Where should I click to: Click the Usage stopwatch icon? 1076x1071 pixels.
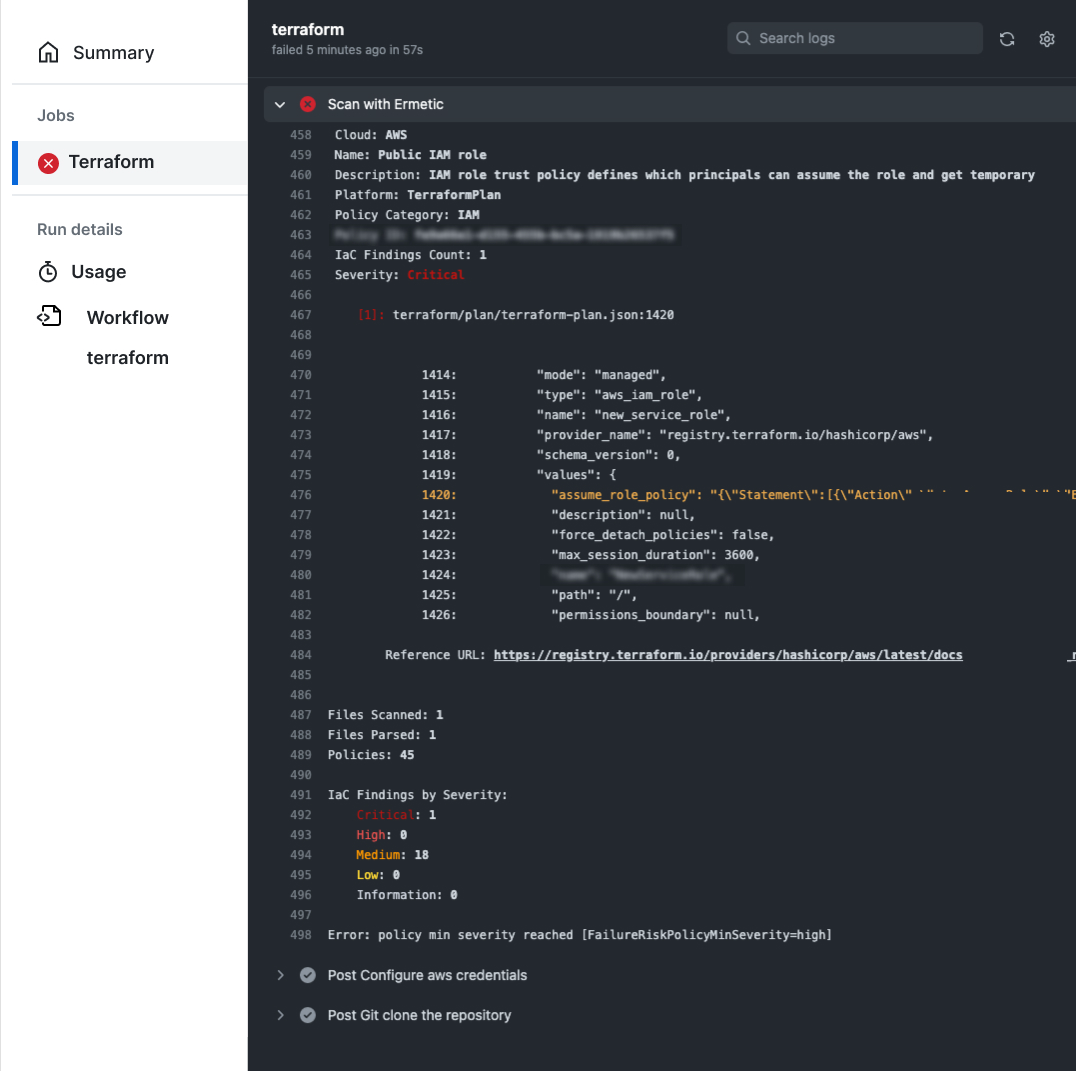click(48, 272)
